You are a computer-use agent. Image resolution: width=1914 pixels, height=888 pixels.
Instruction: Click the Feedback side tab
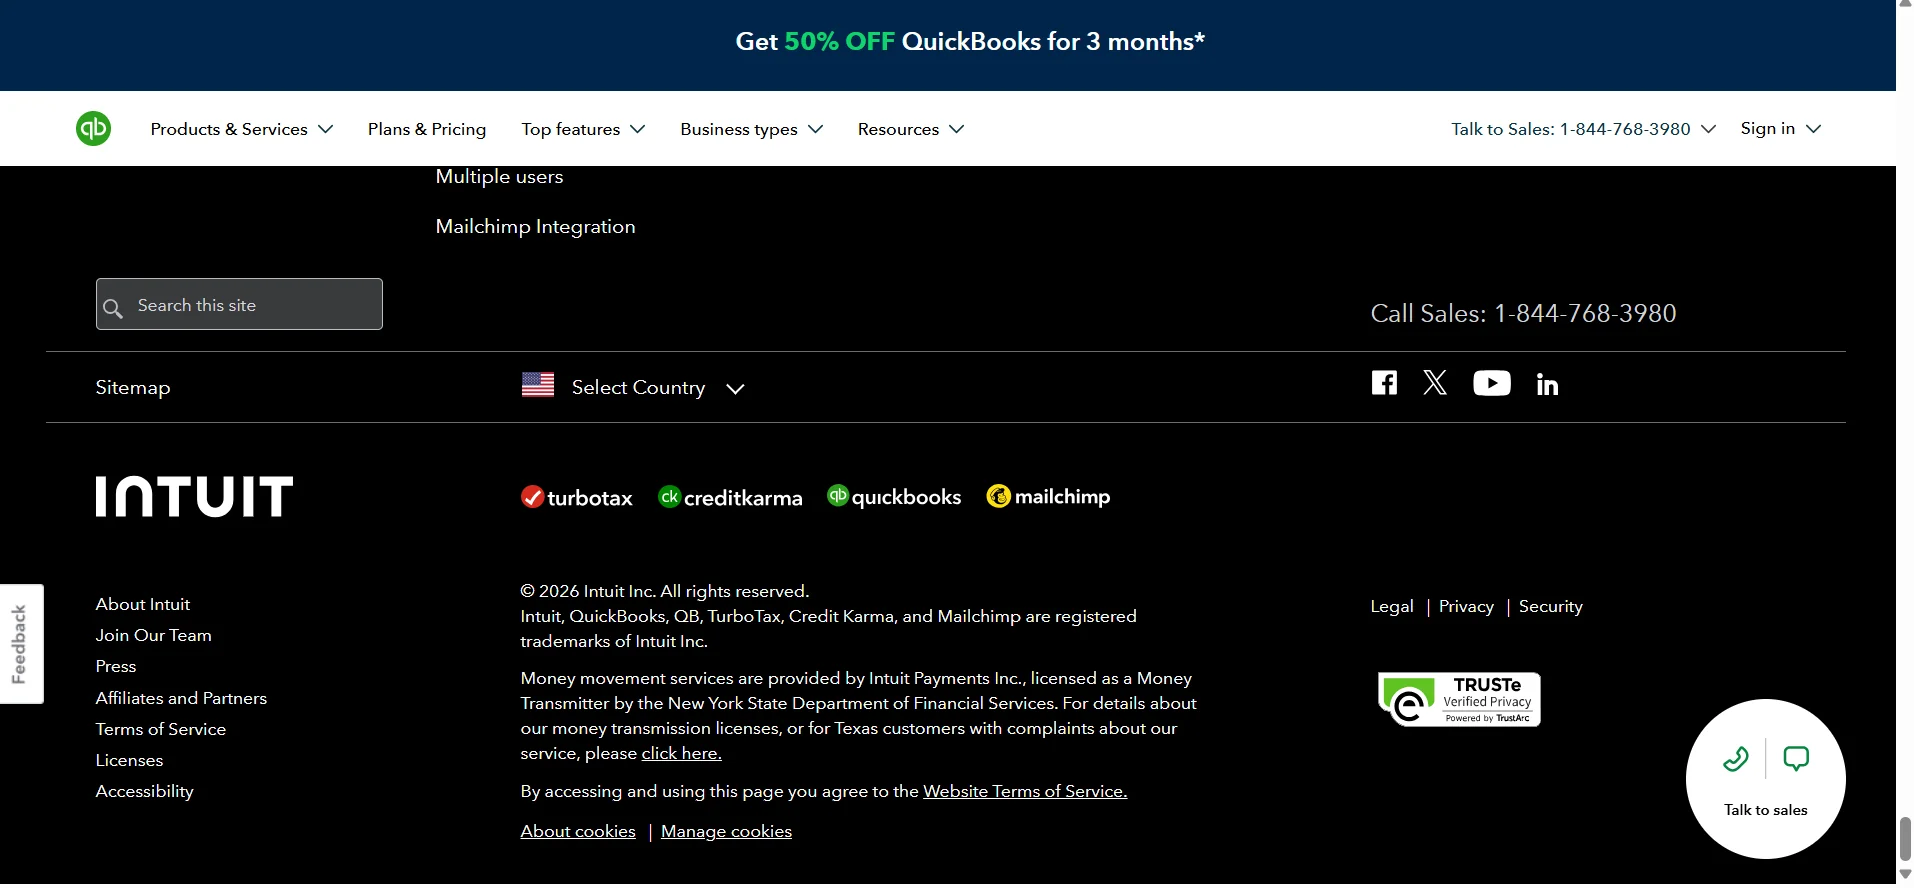pyautogui.click(x=21, y=644)
